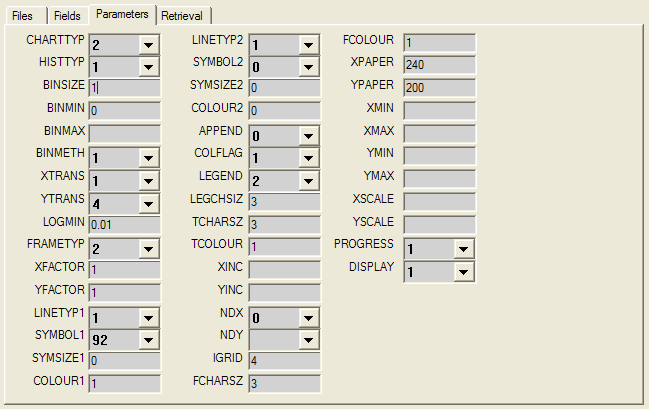
Task: Click the TCHARSZ text field
Action: point(284,223)
